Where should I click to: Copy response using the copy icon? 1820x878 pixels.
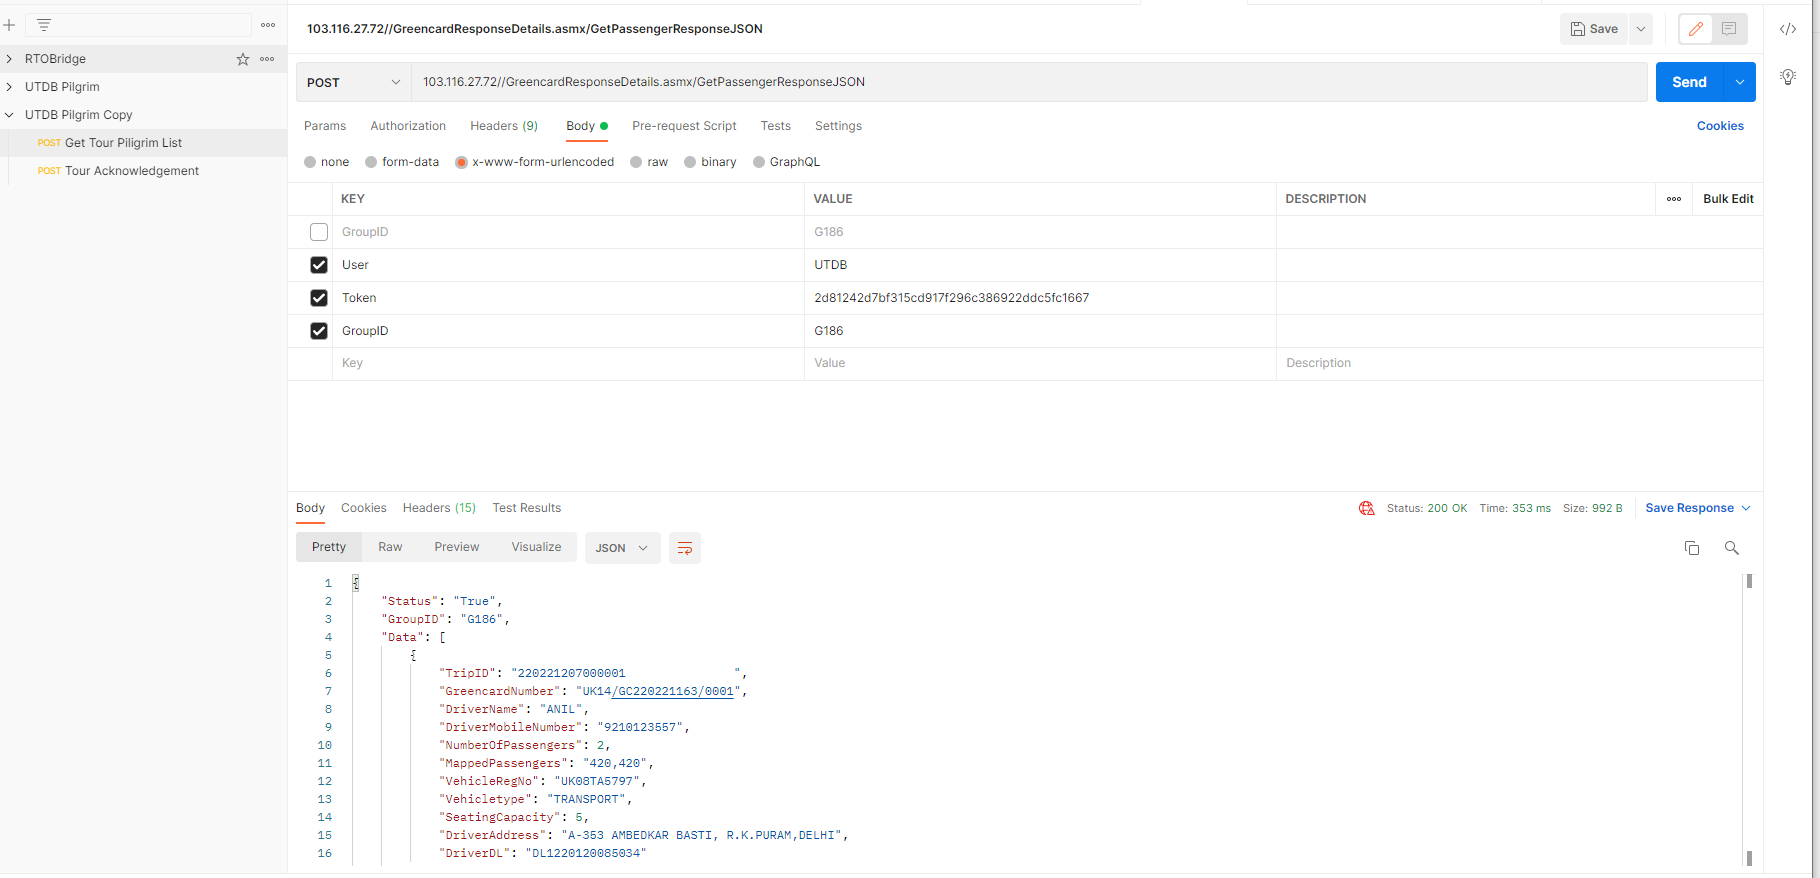1692,548
